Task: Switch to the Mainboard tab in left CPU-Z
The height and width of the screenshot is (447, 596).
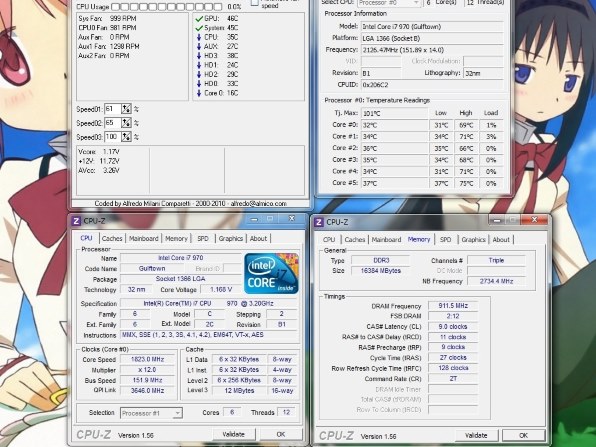Action: [x=144, y=239]
